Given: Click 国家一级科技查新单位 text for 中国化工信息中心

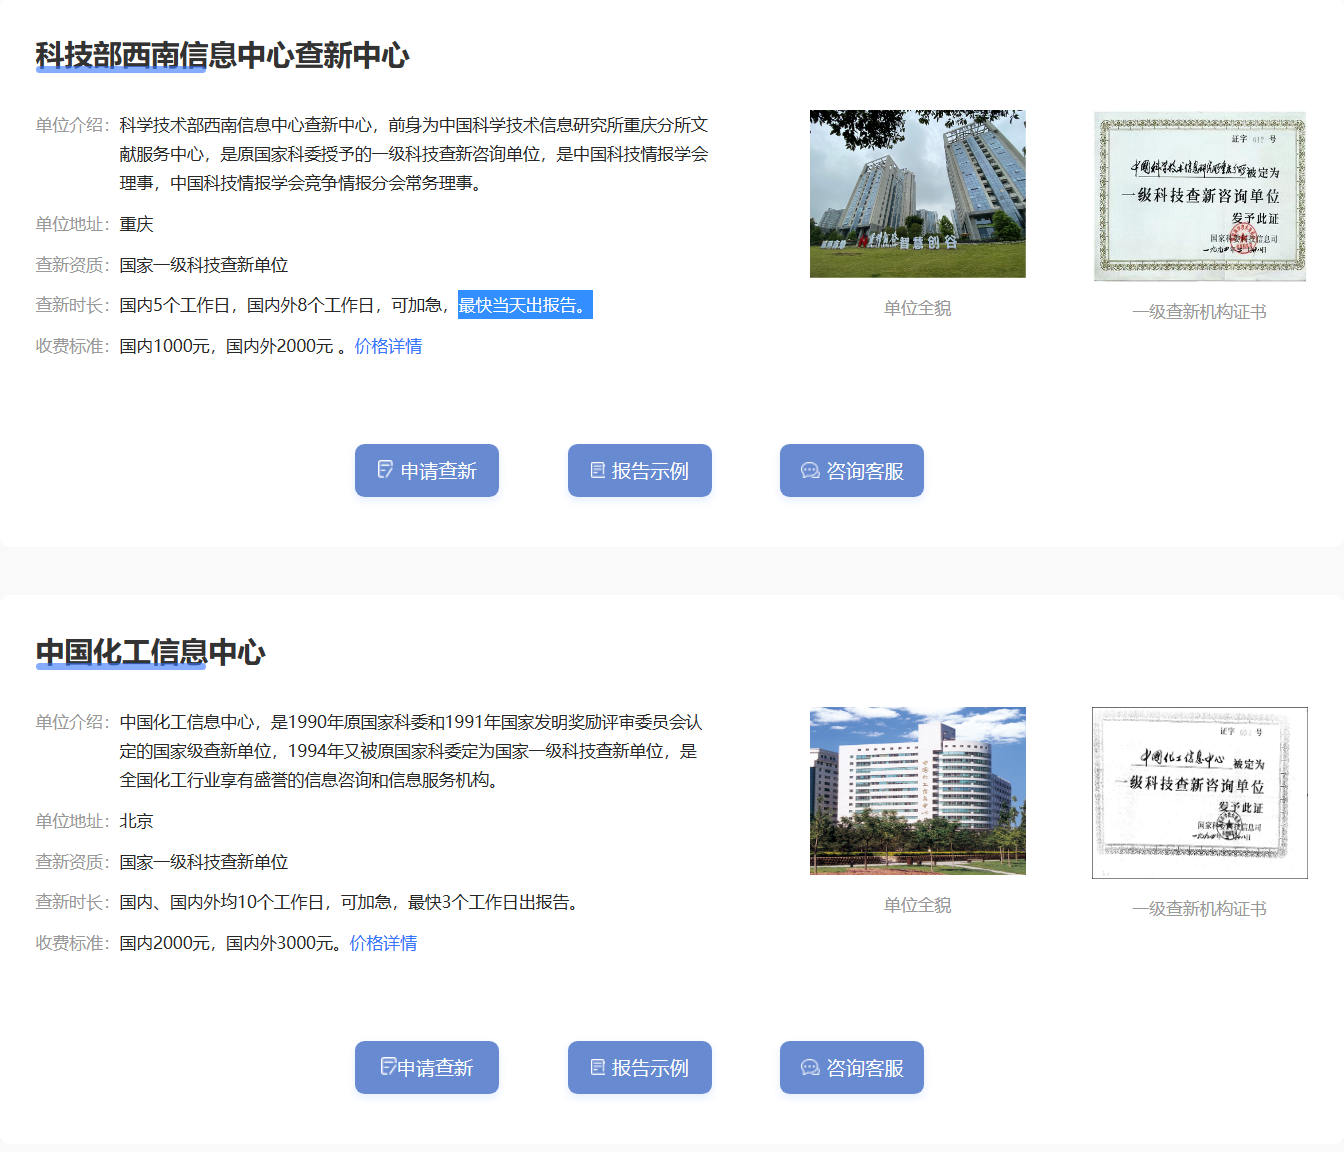Looking at the screenshot, I should pos(204,862).
